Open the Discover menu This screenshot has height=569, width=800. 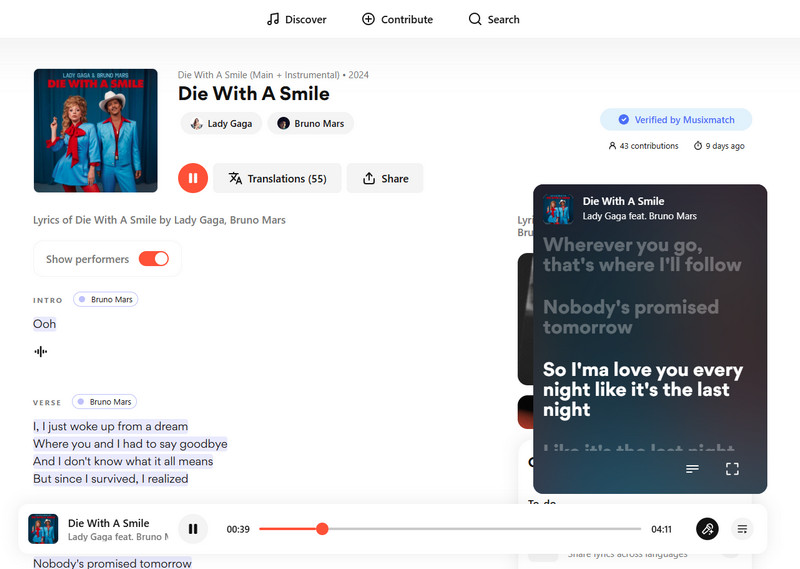pos(296,19)
